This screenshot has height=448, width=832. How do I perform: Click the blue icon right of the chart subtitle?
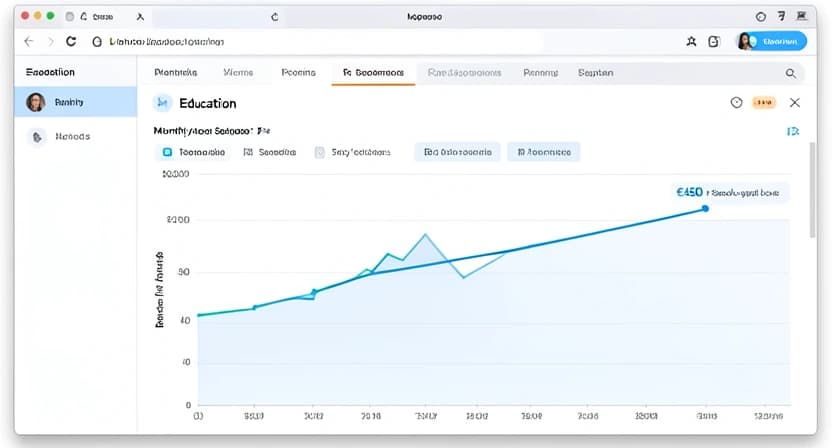coord(793,131)
